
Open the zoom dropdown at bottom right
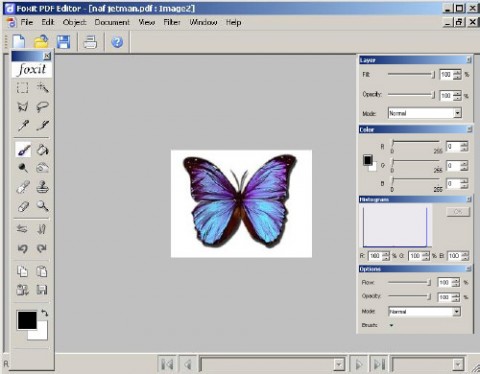click(458, 365)
